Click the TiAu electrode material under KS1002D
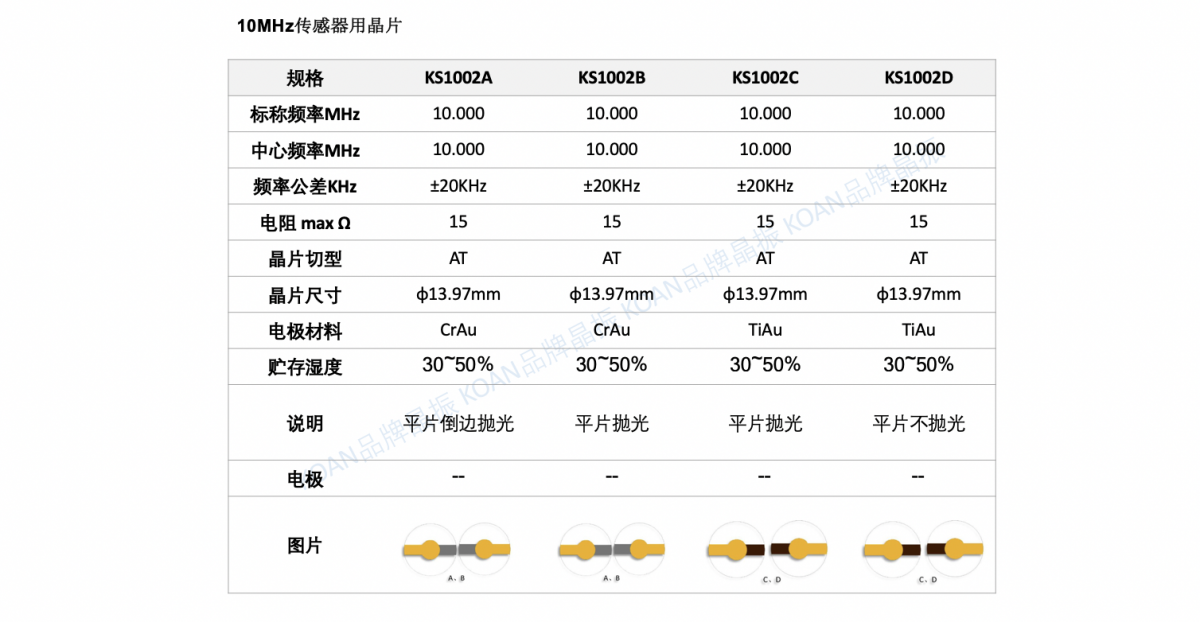The image size is (1200, 622). [x=918, y=330]
